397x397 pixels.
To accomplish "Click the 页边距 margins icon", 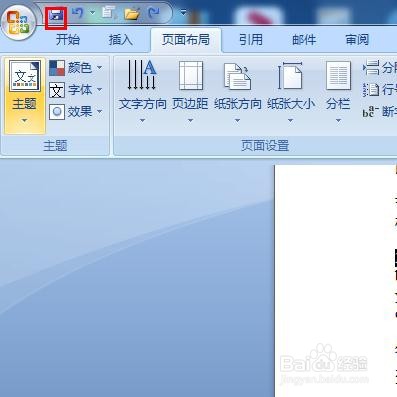I will (191, 76).
